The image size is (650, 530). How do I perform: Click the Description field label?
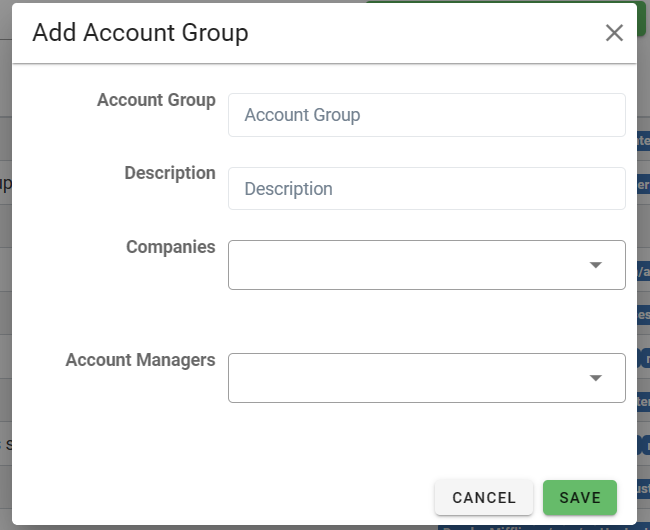click(170, 173)
